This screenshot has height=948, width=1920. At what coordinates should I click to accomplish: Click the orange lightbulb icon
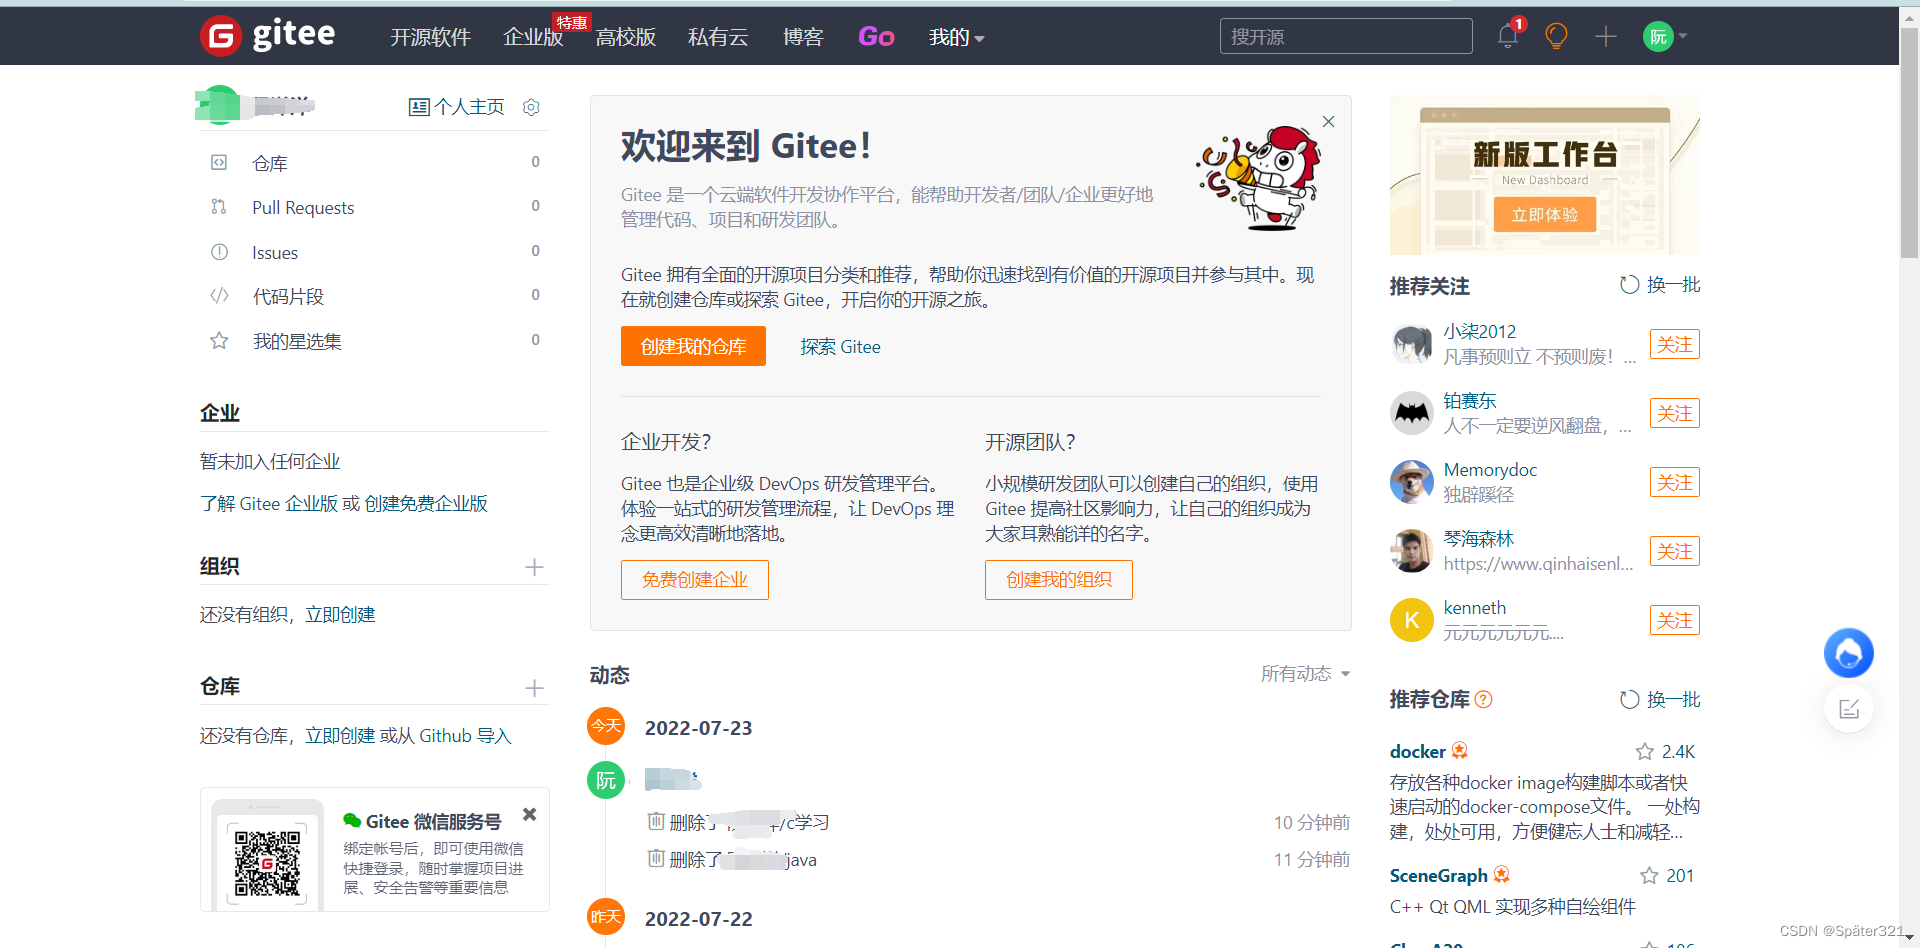click(x=1556, y=36)
